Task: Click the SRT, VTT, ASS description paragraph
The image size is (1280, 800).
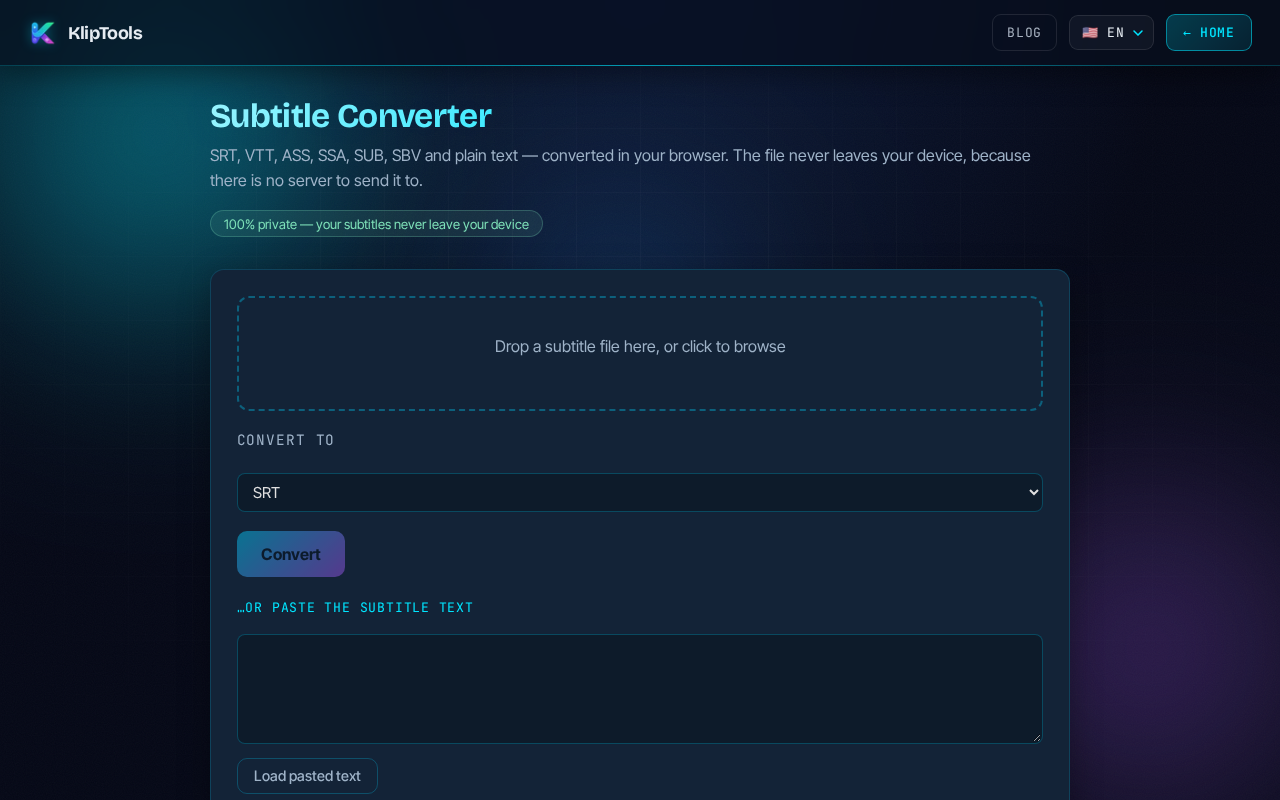Action: click(x=620, y=168)
